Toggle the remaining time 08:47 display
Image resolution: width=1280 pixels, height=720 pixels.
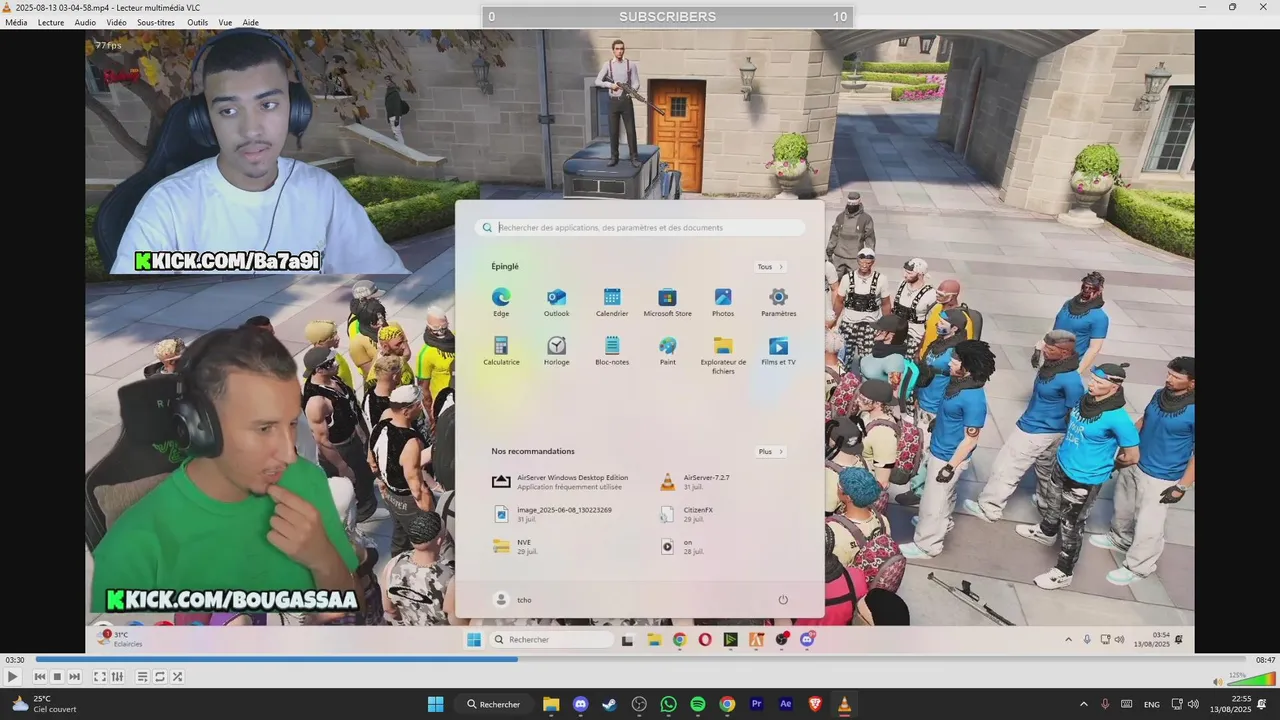coord(1265,660)
